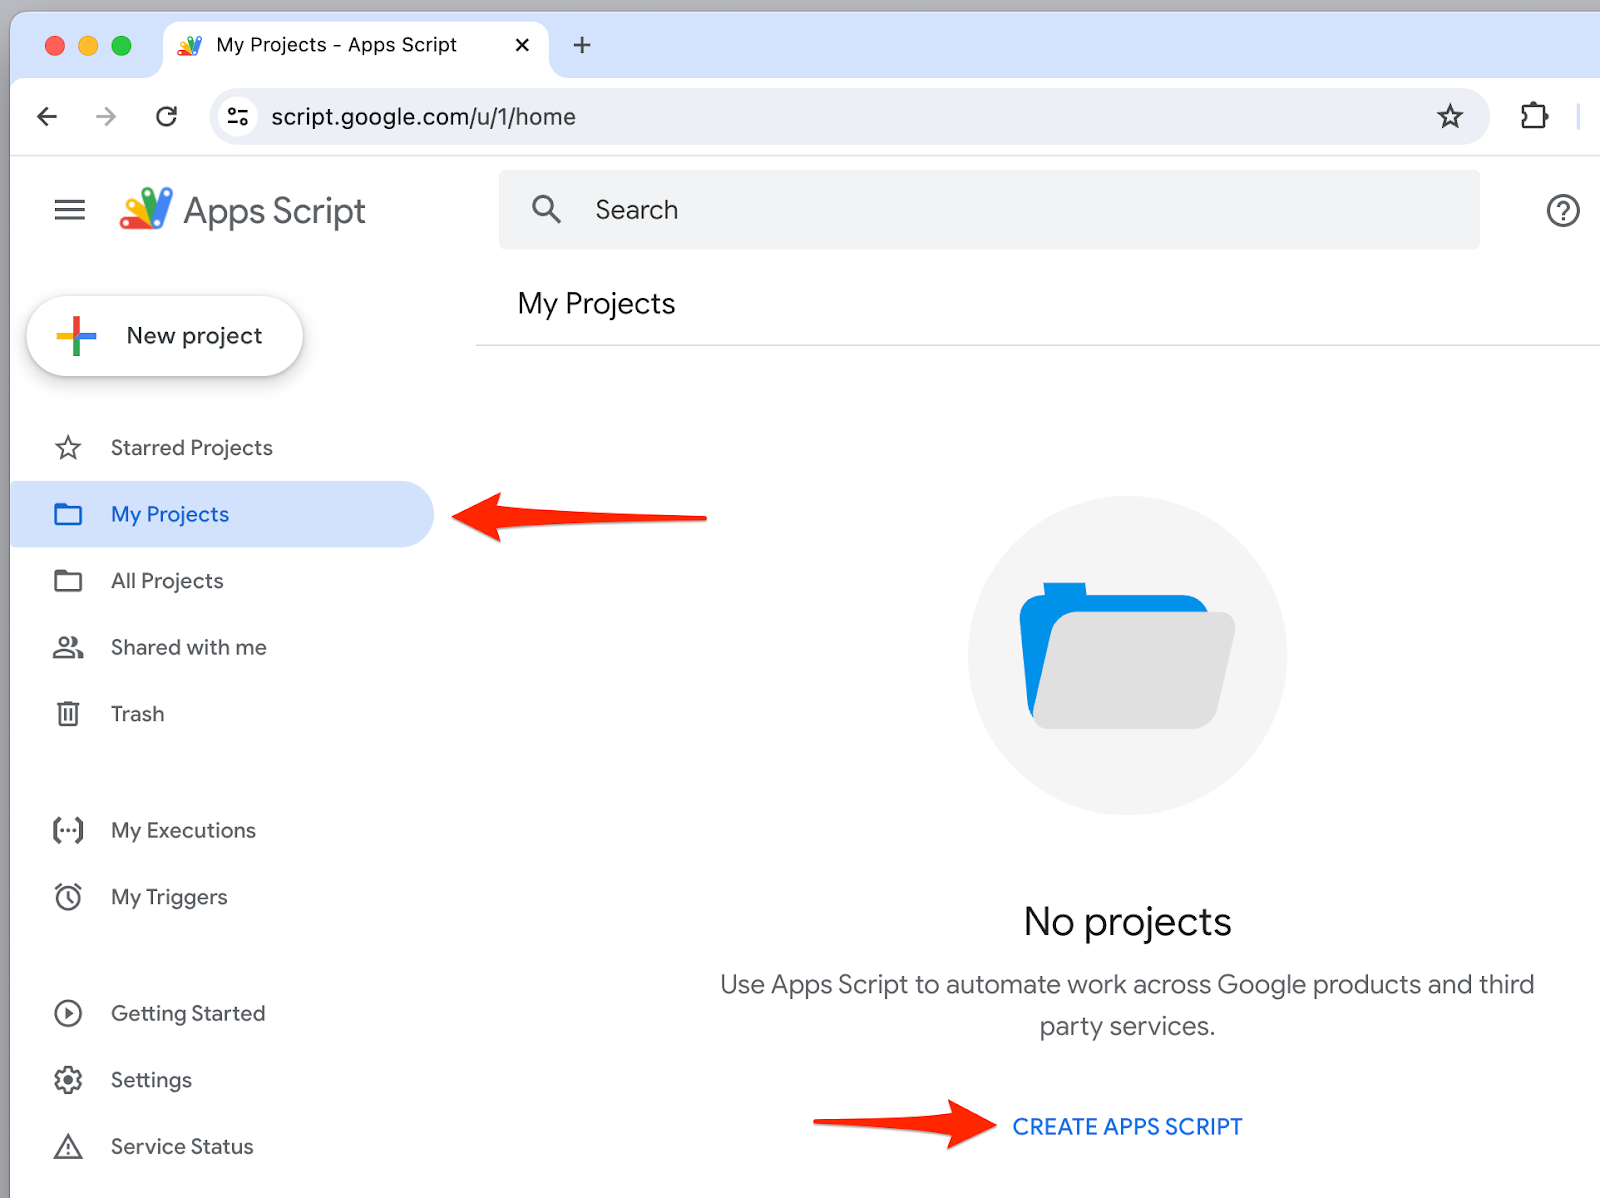Click the empty folder illustration
1600x1198 pixels.
click(1127, 655)
